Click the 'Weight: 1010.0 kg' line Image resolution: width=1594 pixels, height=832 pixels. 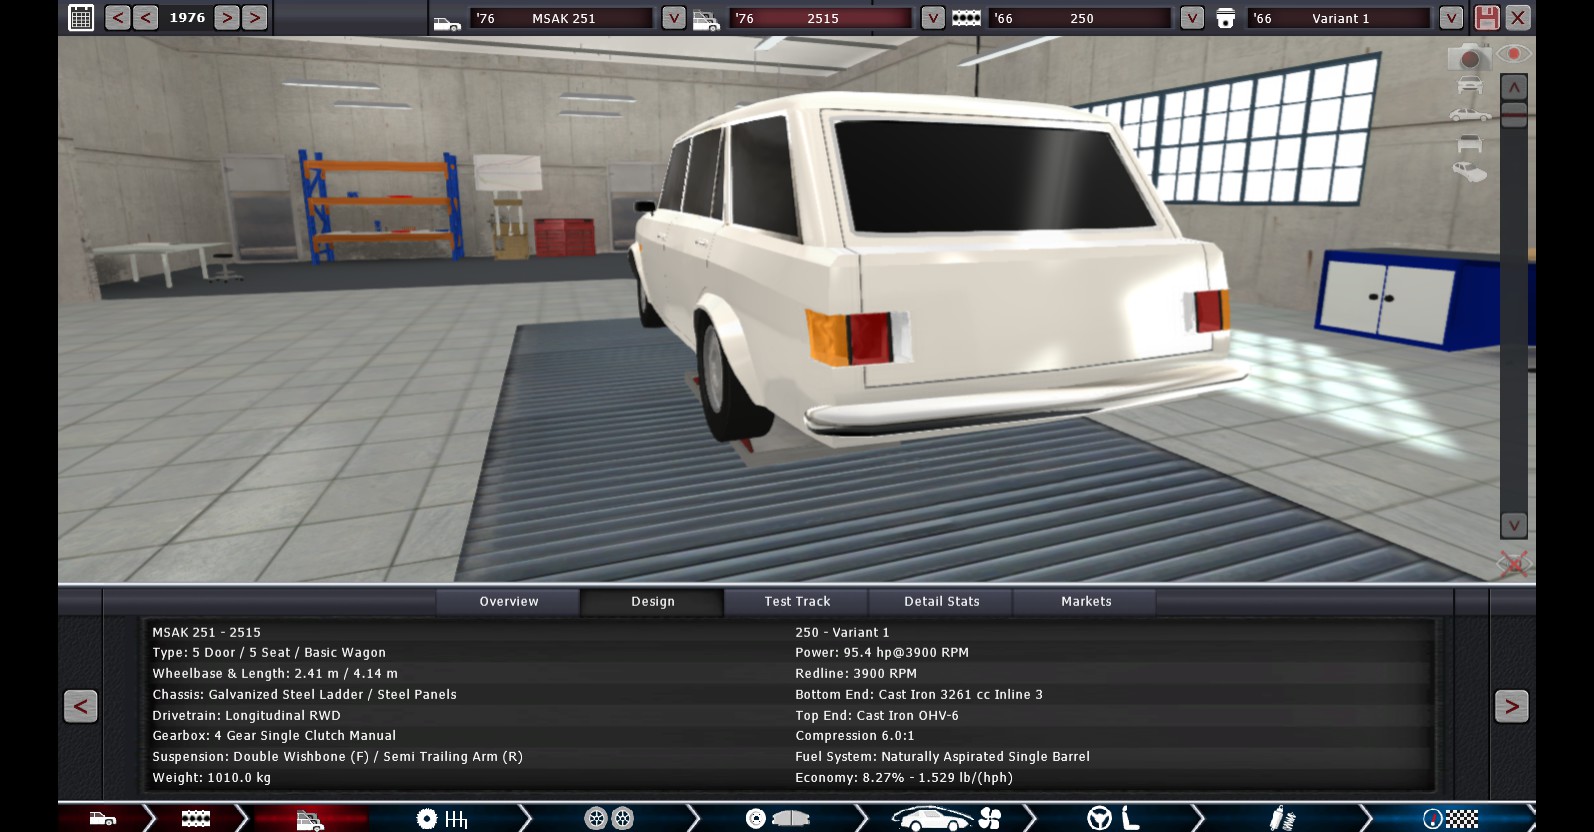211,777
